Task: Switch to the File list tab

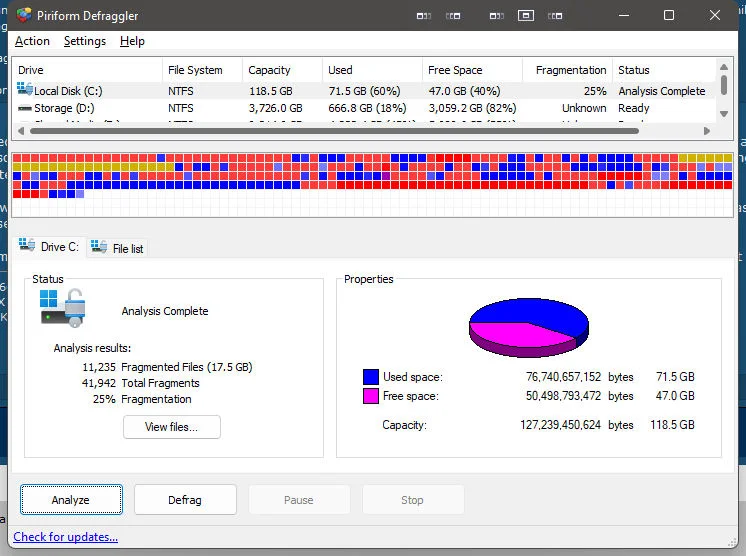Action: tap(117, 248)
